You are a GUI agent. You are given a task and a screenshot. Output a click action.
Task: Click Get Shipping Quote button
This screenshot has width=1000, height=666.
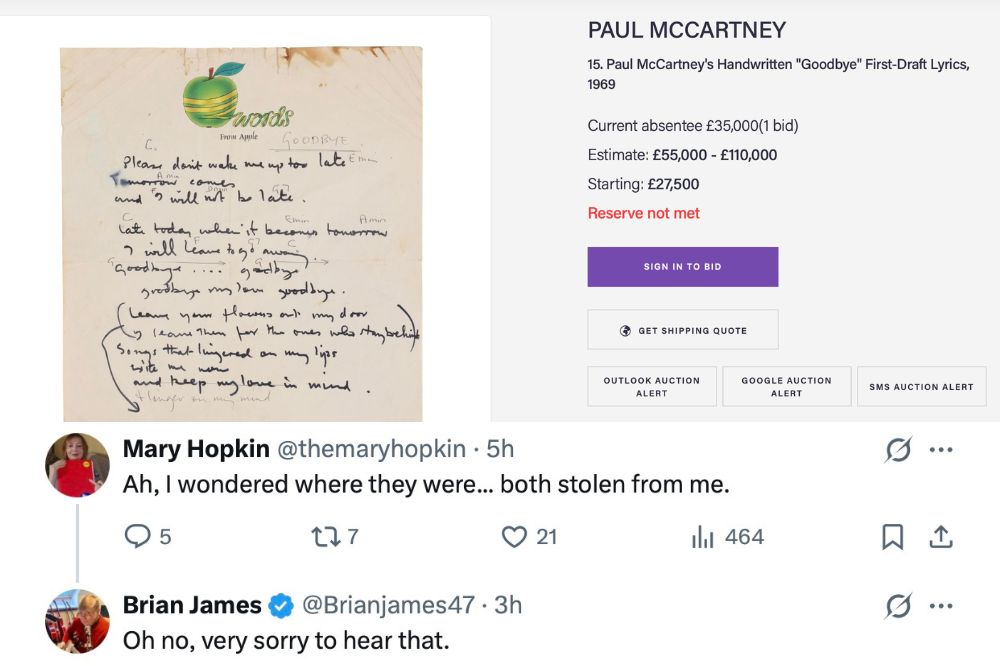(682, 330)
